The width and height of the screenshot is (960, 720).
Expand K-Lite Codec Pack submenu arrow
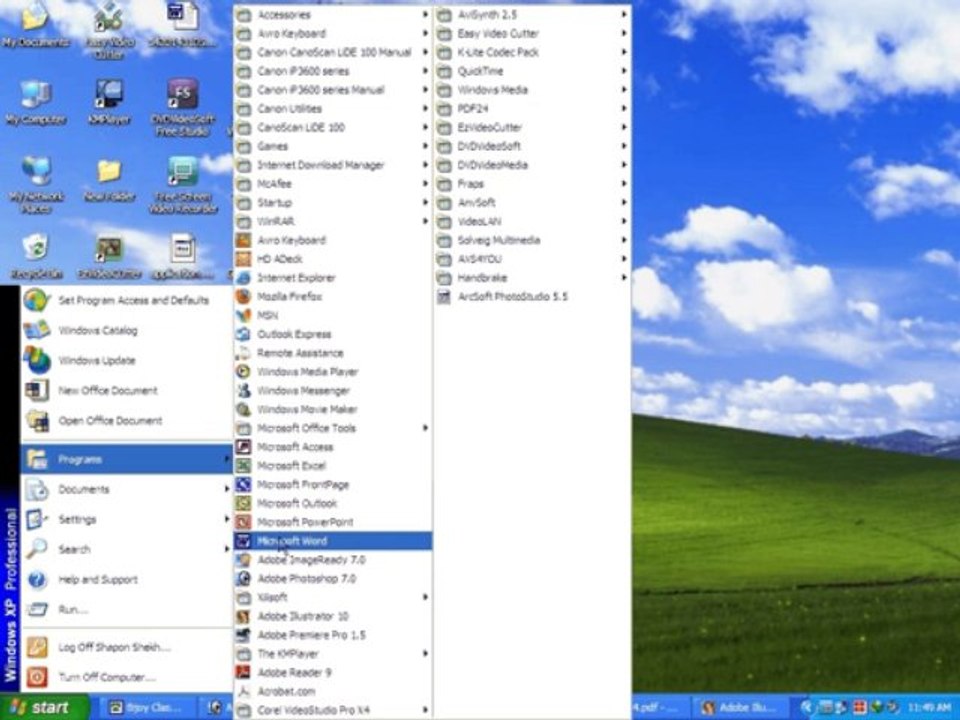[x=624, y=52]
